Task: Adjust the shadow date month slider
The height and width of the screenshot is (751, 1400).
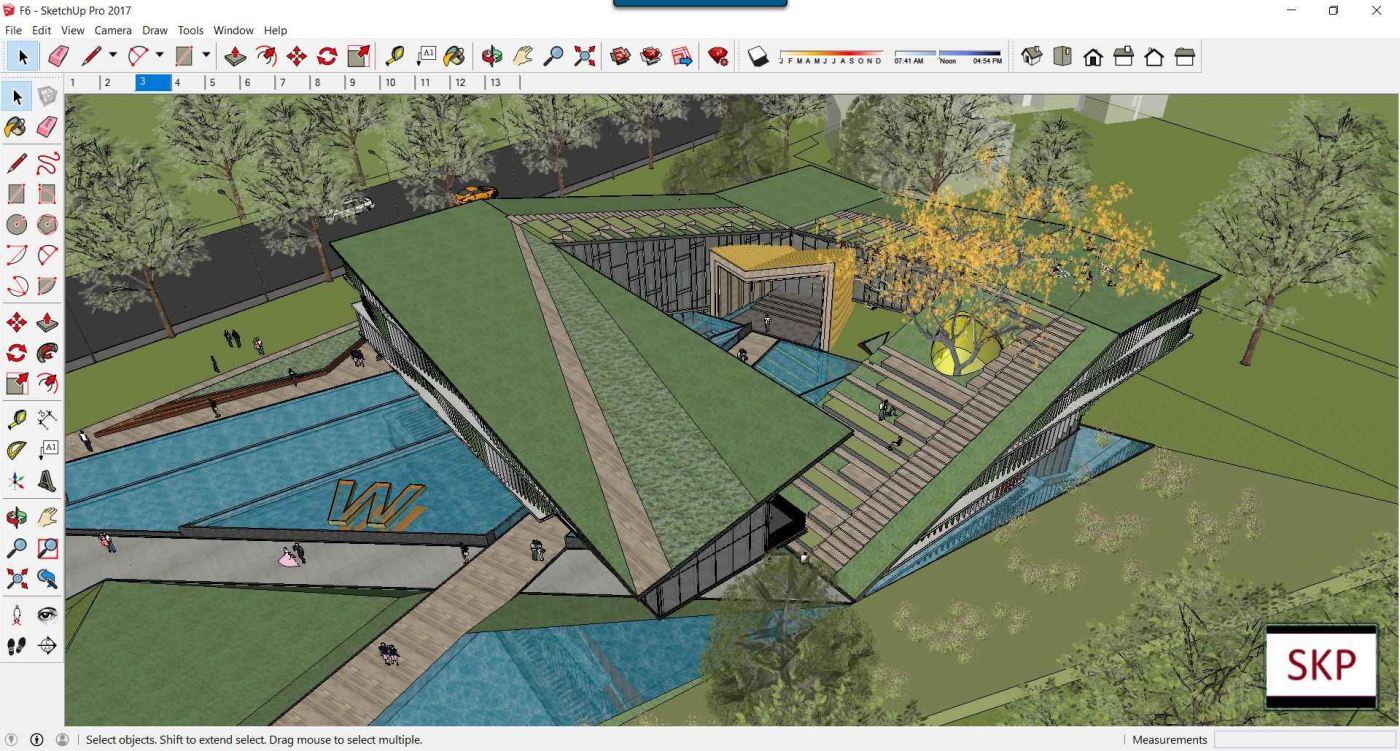Action: pos(831,53)
